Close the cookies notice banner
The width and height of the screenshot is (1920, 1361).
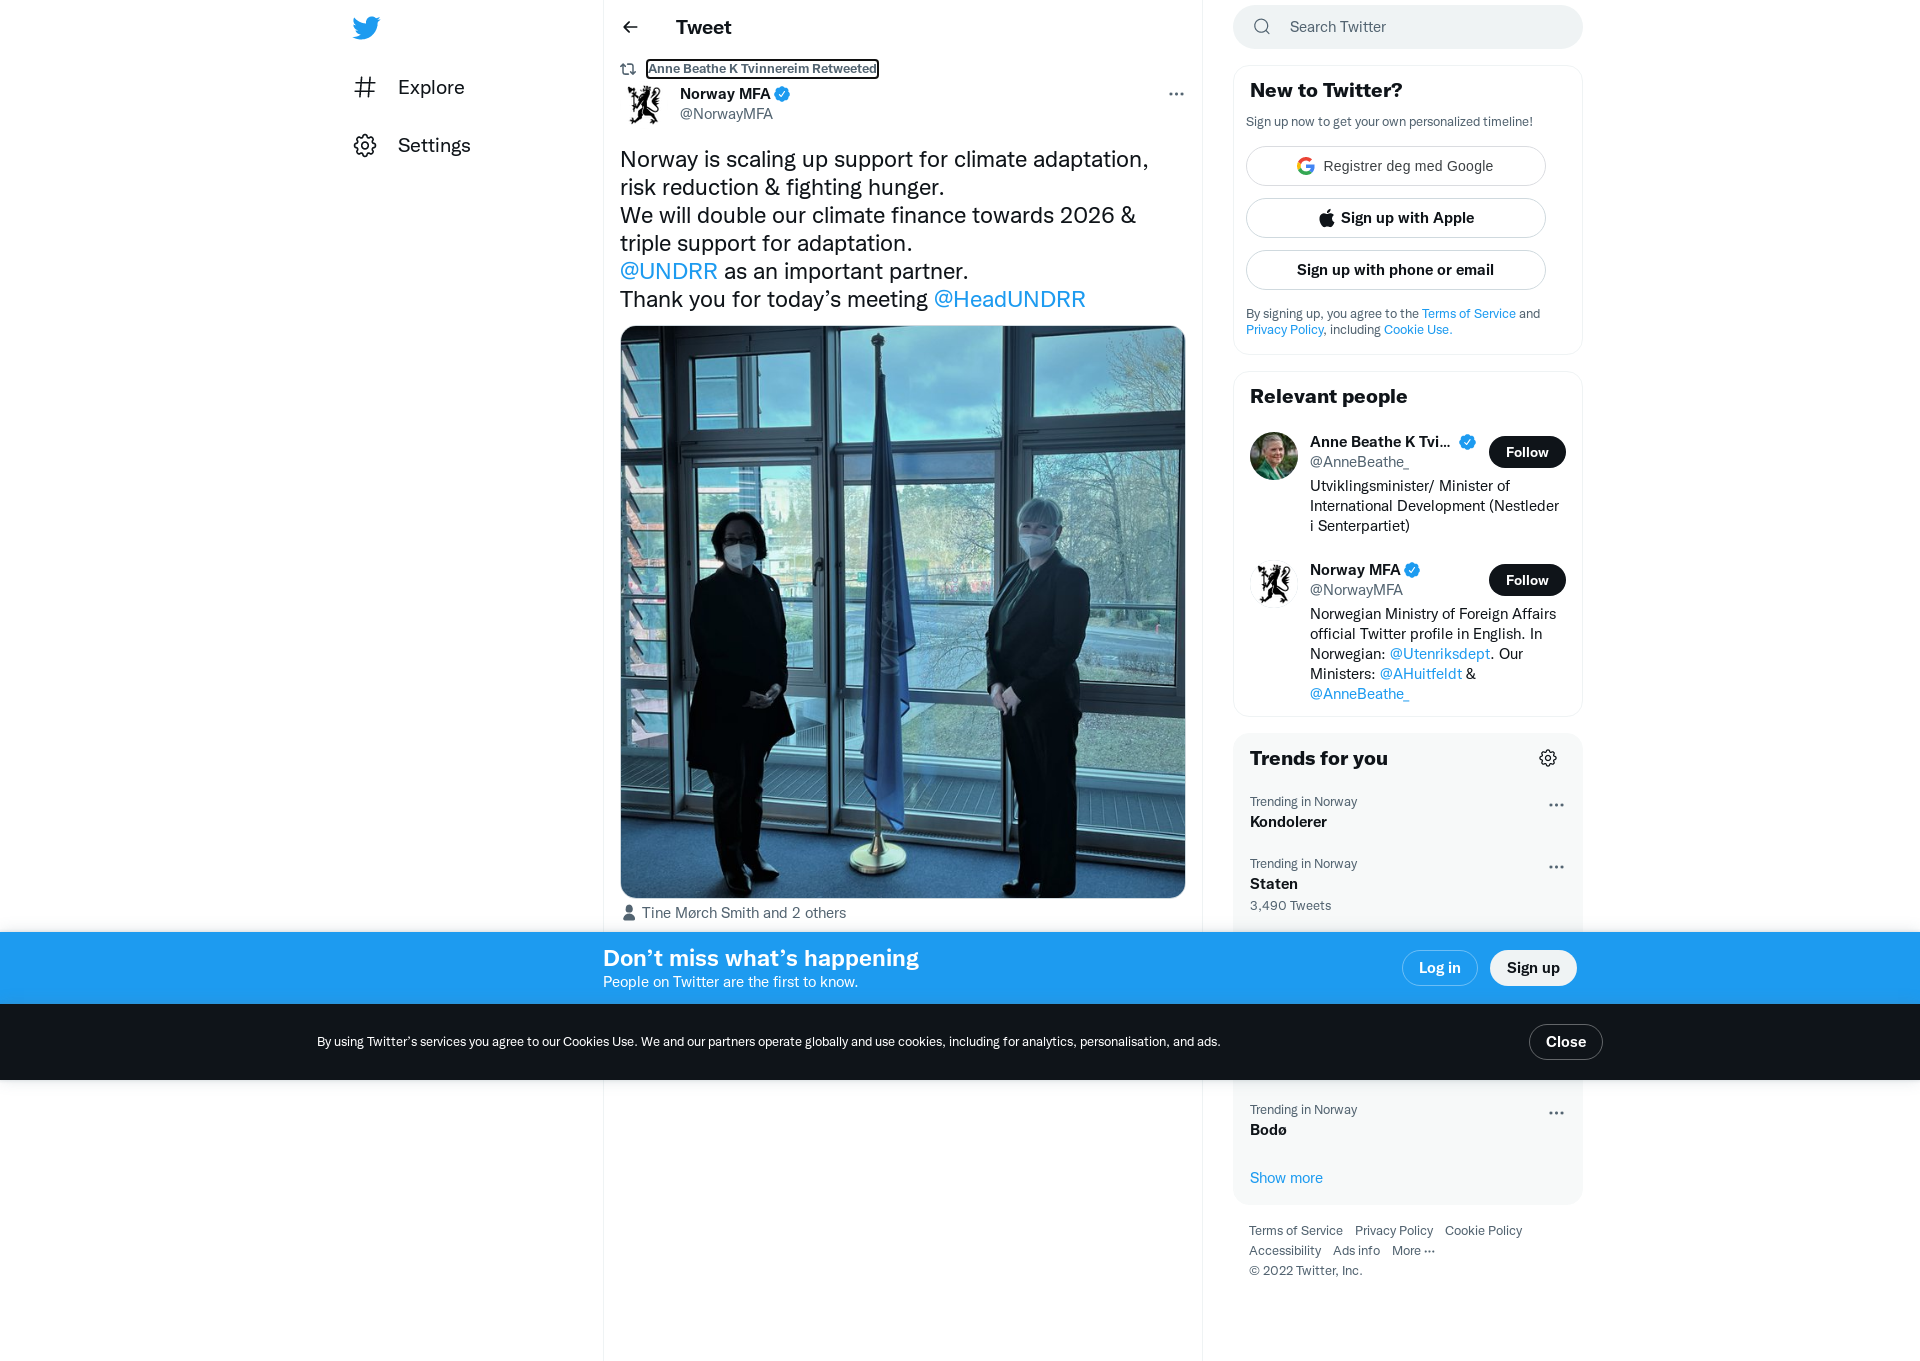click(1565, 1042)
